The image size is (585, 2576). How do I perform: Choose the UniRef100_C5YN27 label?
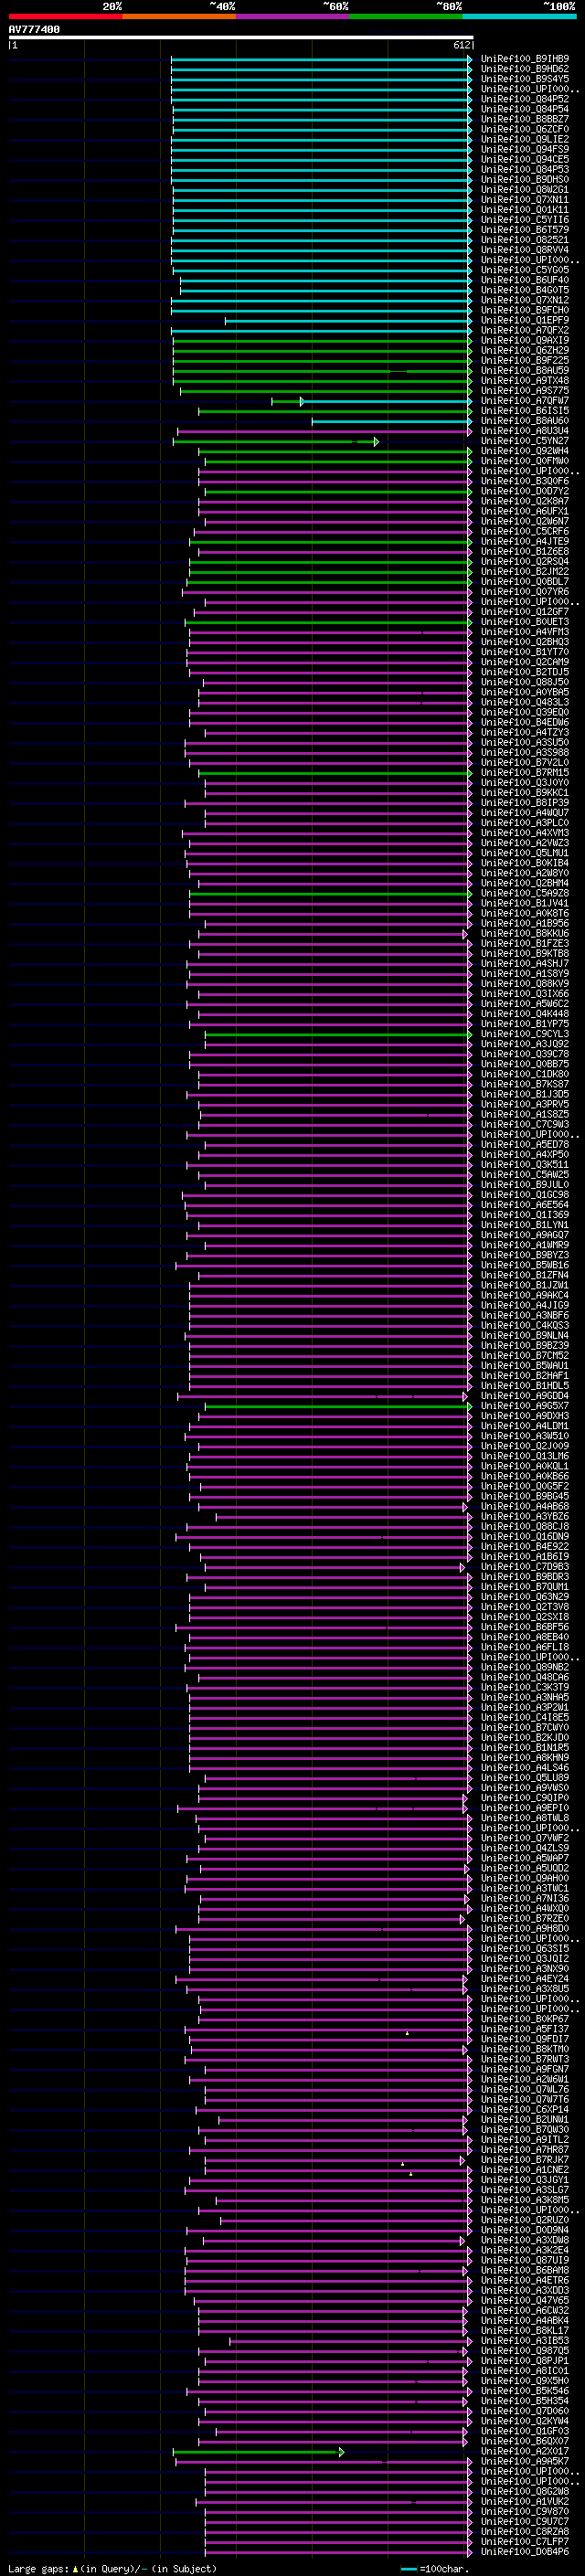coord(525,441)
